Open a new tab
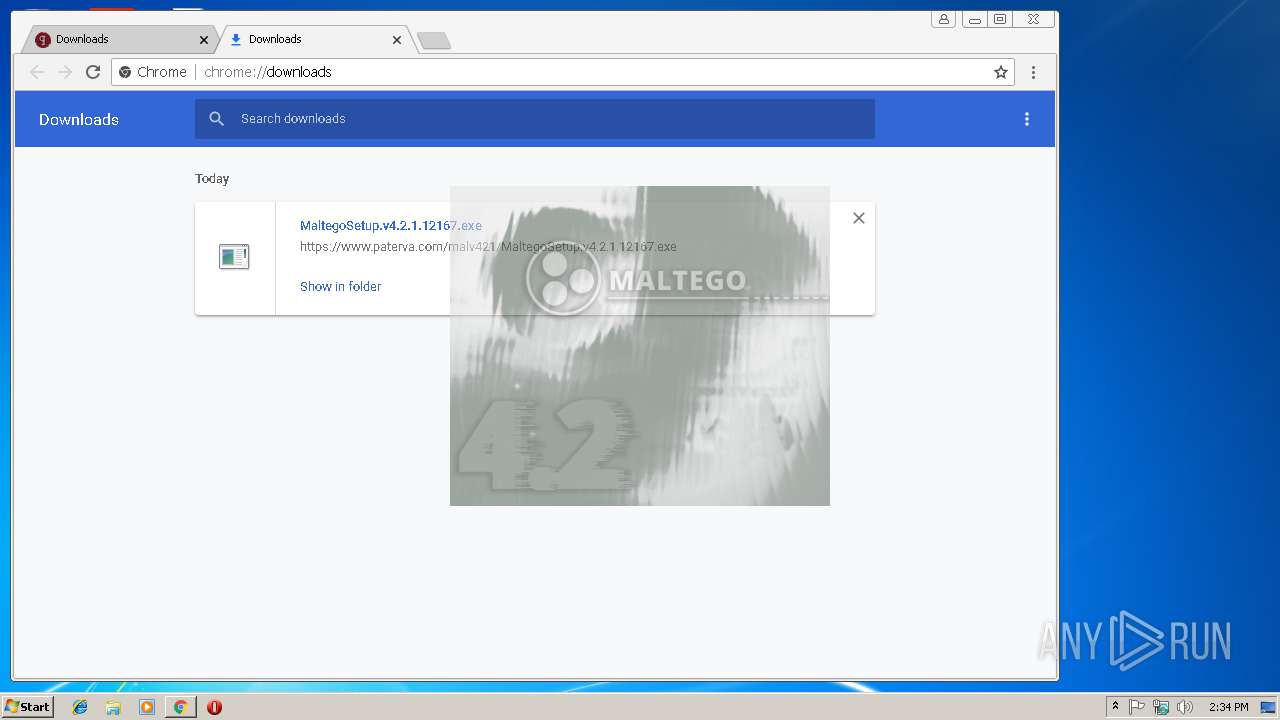 click(433, 40)
